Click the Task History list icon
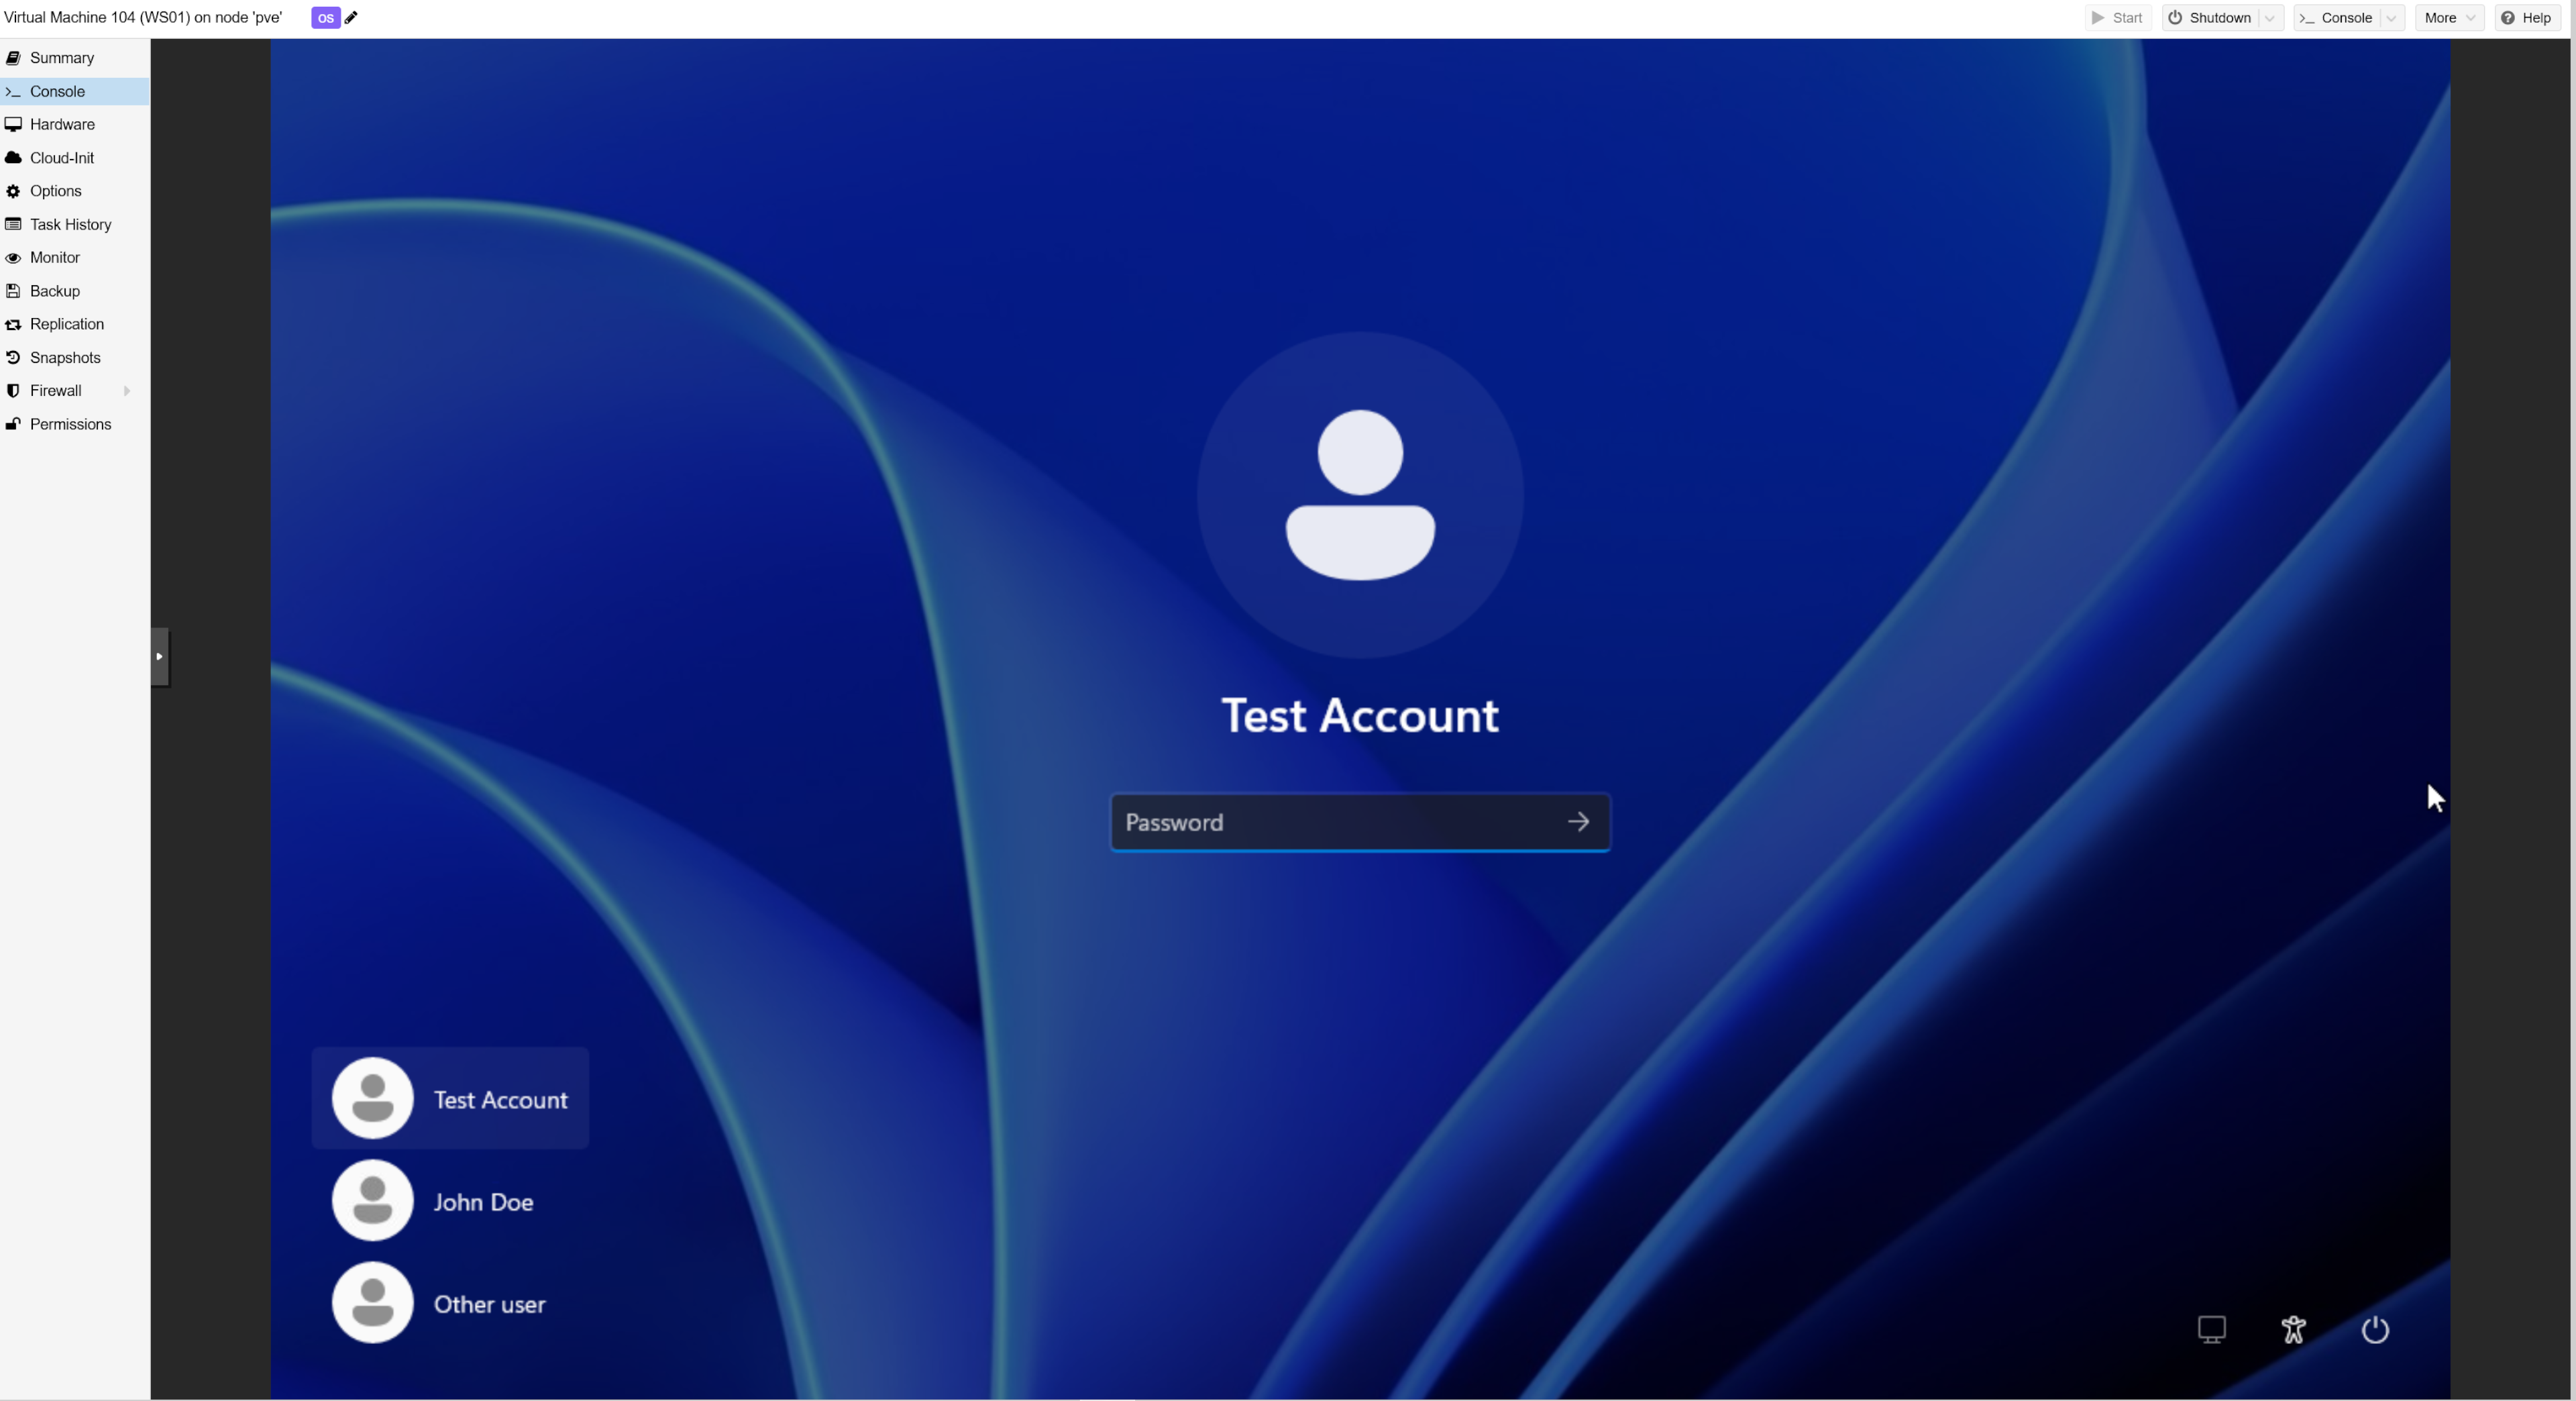This screenshot has width=2576, height=1401. coord(13,224)
